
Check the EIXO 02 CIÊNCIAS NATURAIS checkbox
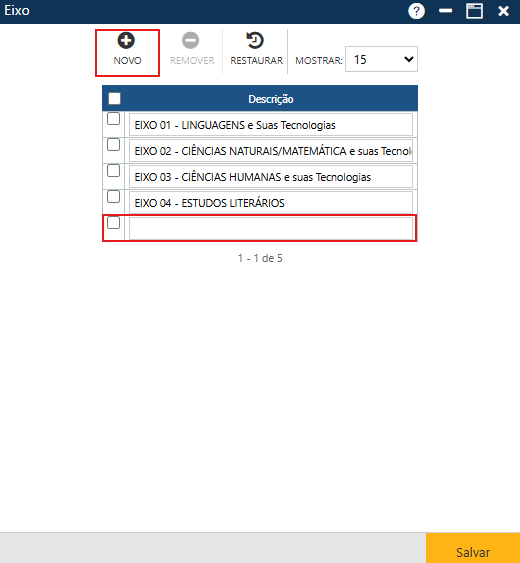pos(113,145)
